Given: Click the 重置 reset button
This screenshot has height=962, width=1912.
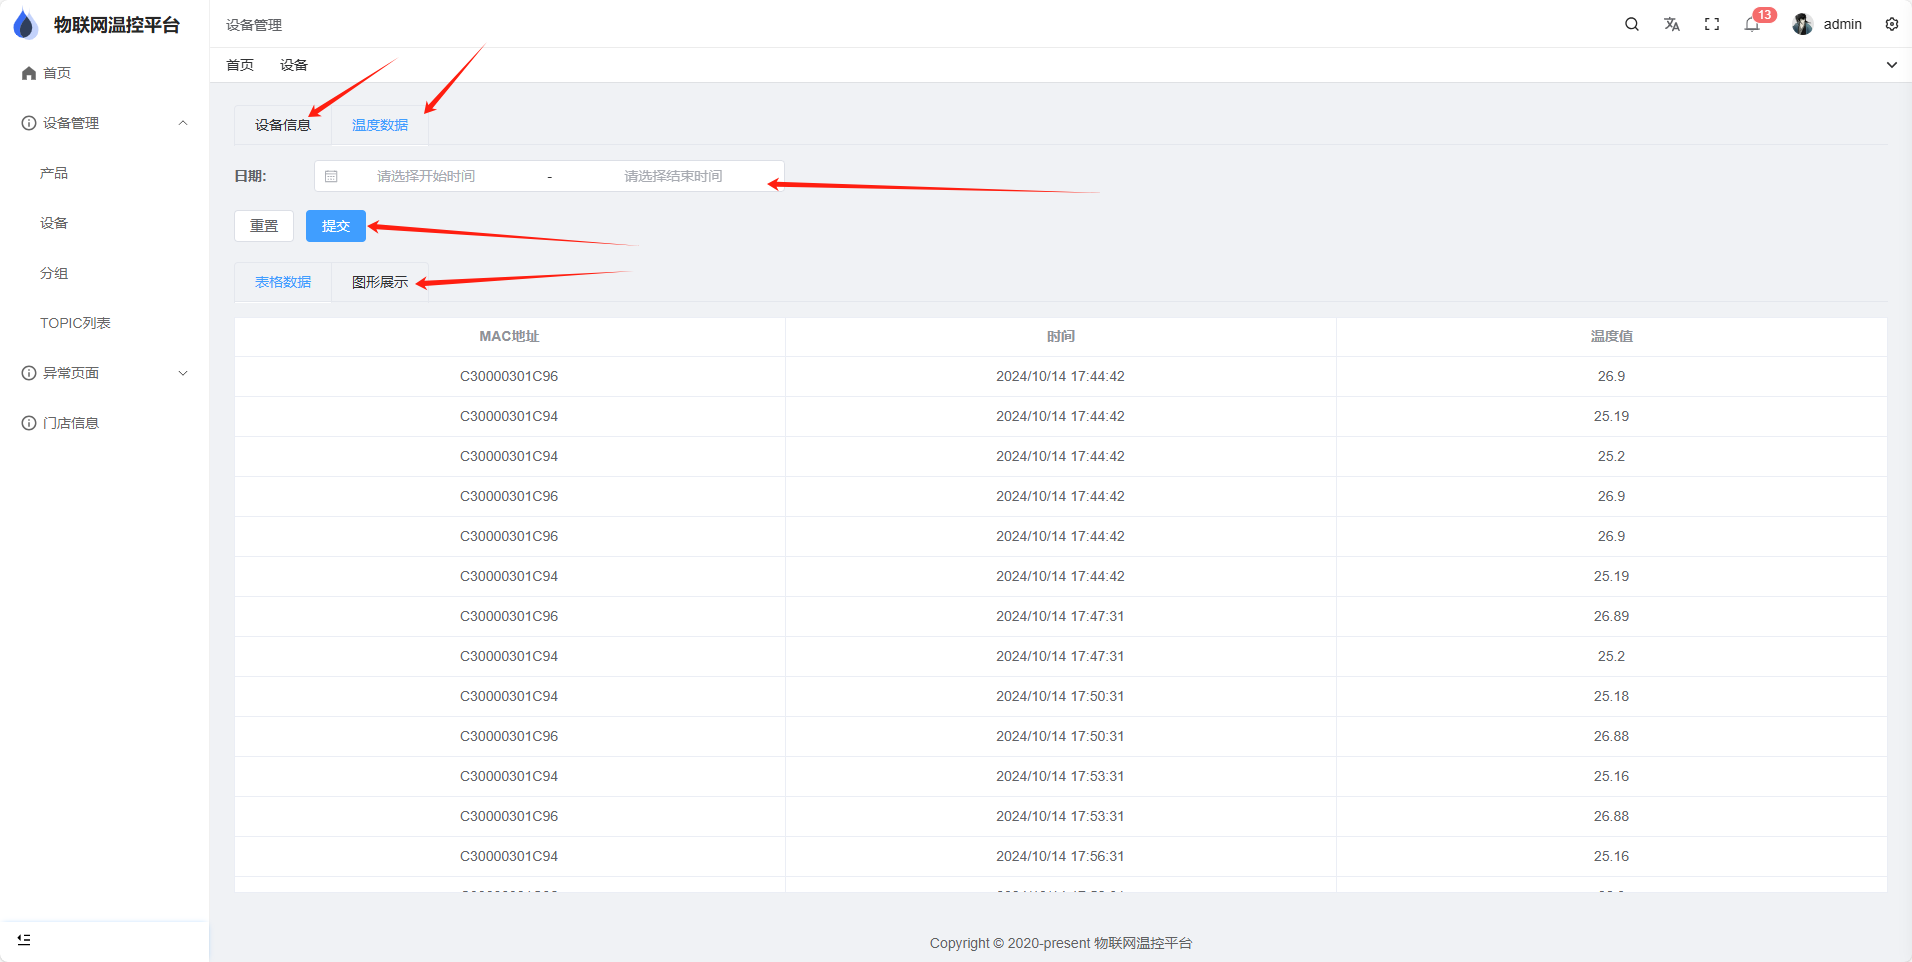Looking at the screenshot, I should point(264,226).
